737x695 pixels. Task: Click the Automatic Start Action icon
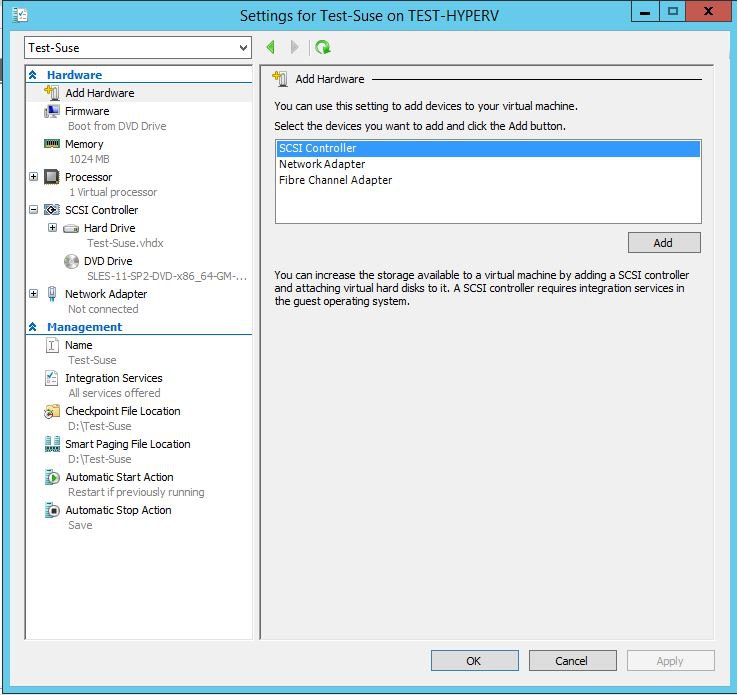[52, 477]
